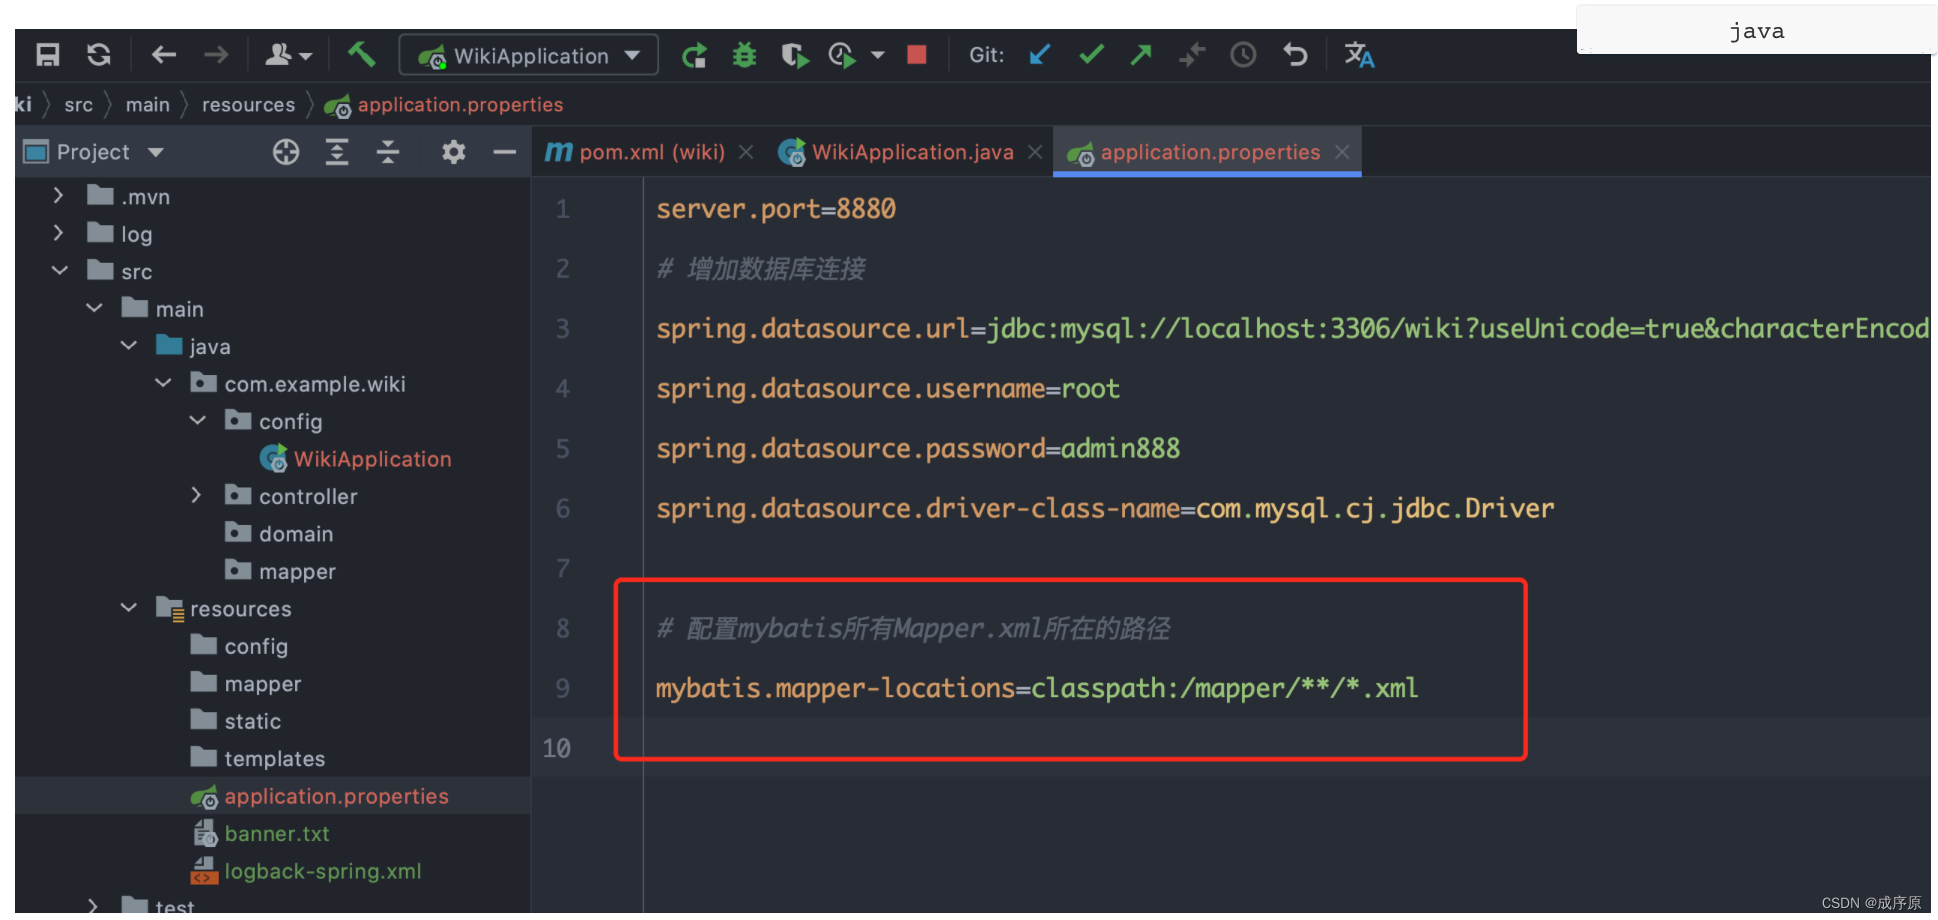
Task: Run the WikiApplication with the green run icon
Action: coord(695,55)
